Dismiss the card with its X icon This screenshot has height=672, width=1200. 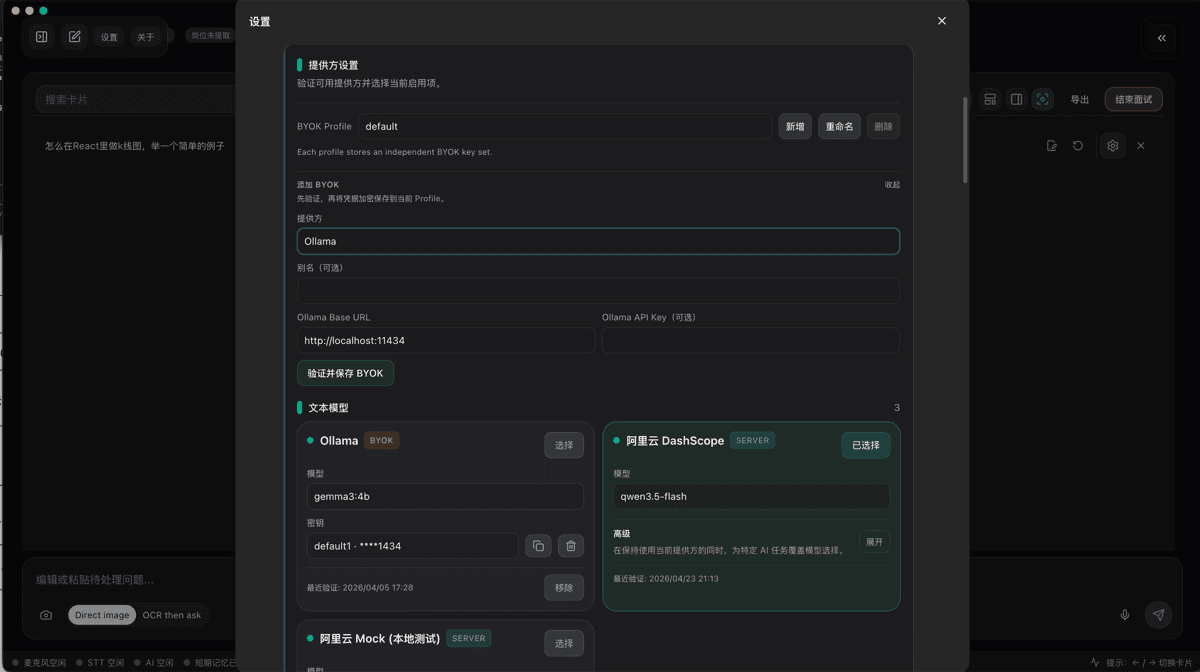[x=1140, y=146]
